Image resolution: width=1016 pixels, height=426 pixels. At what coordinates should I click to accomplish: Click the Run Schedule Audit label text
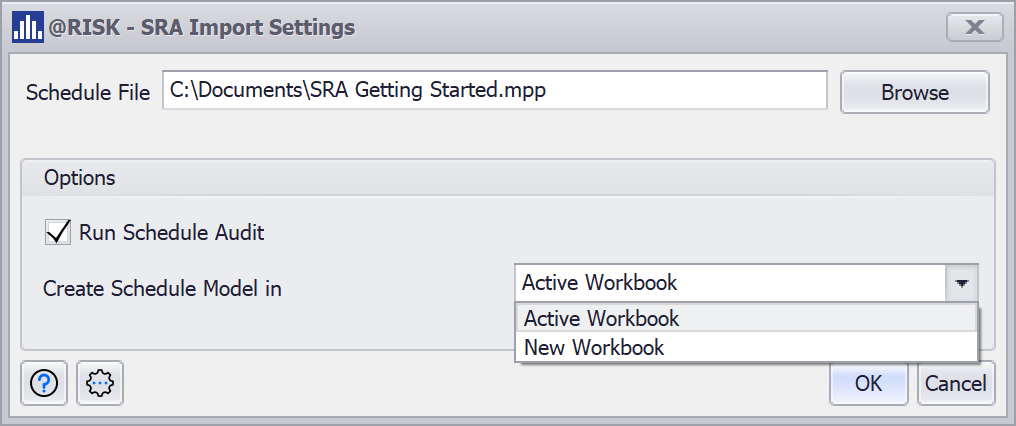[x=171, y=233]
